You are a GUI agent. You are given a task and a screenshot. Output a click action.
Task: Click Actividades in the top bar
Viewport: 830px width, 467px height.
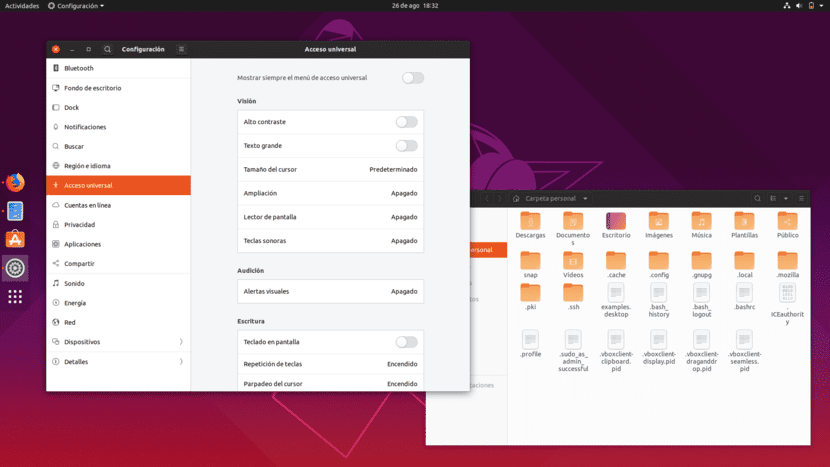point(22,6)
